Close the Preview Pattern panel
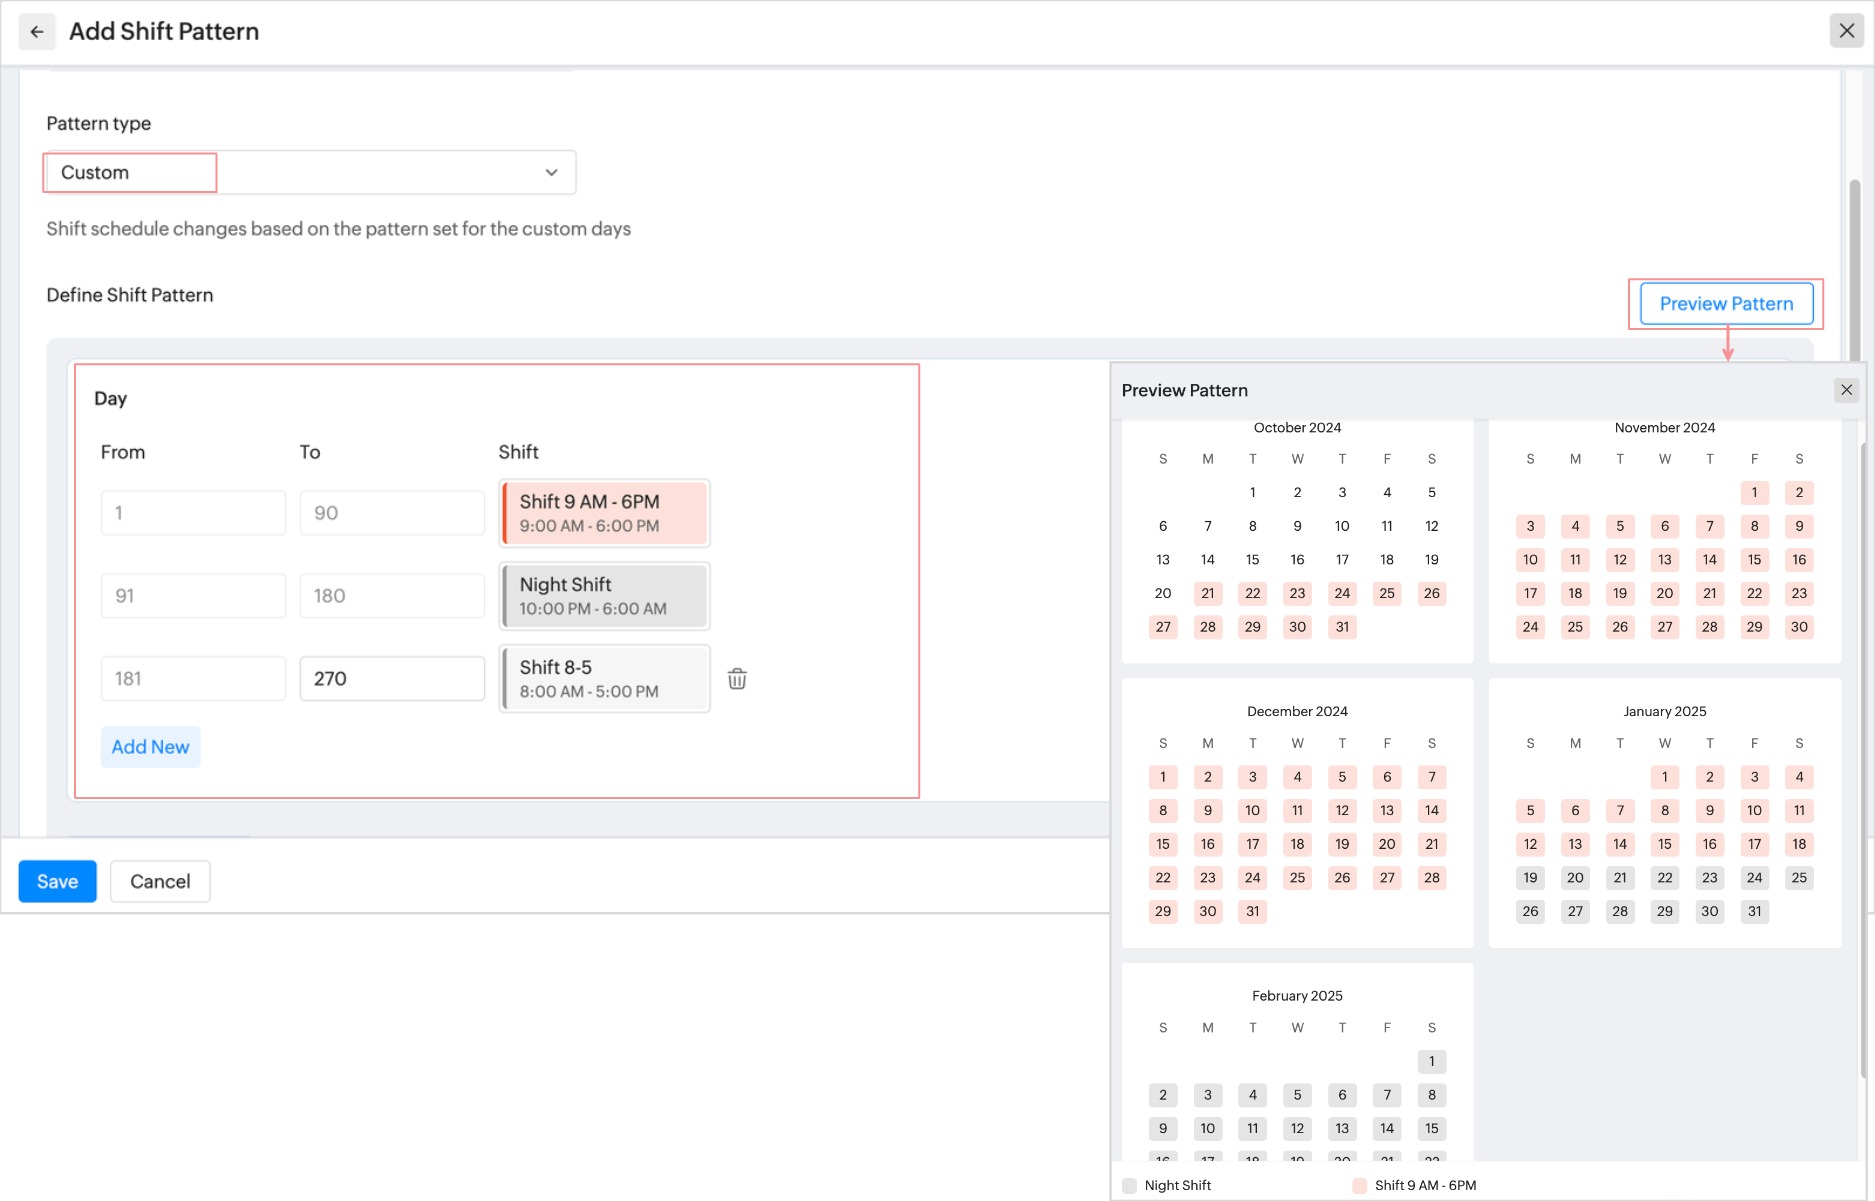This screenshot has height=1201, width=1875. [x=1846, y=390]
